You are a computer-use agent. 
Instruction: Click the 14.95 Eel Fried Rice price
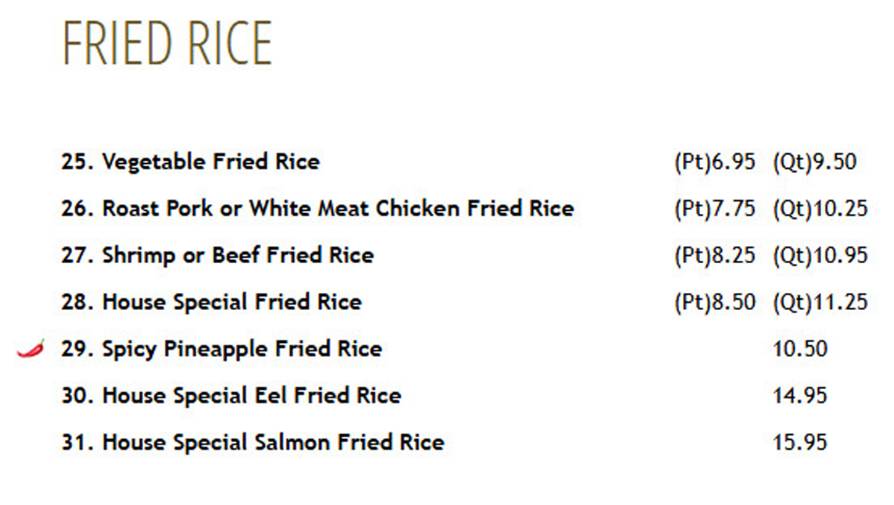pos(800,396)
